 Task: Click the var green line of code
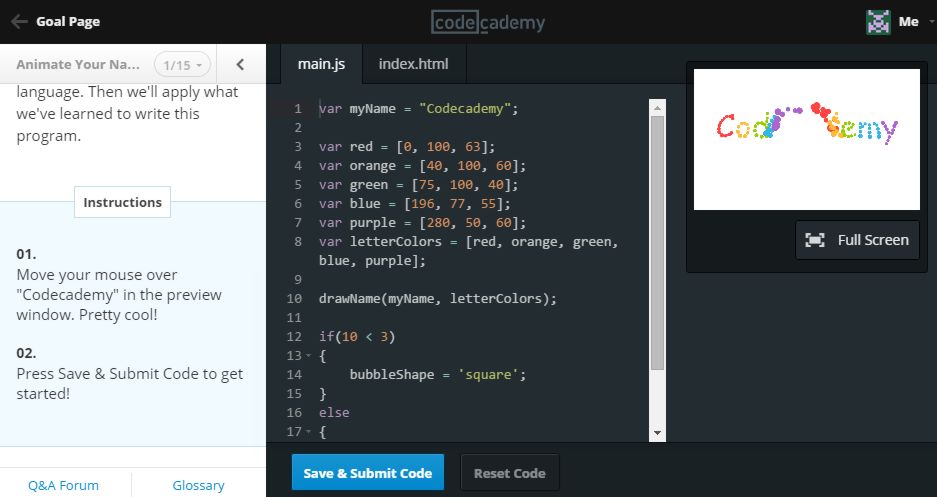pyautogui.click(x=418, y=185)
